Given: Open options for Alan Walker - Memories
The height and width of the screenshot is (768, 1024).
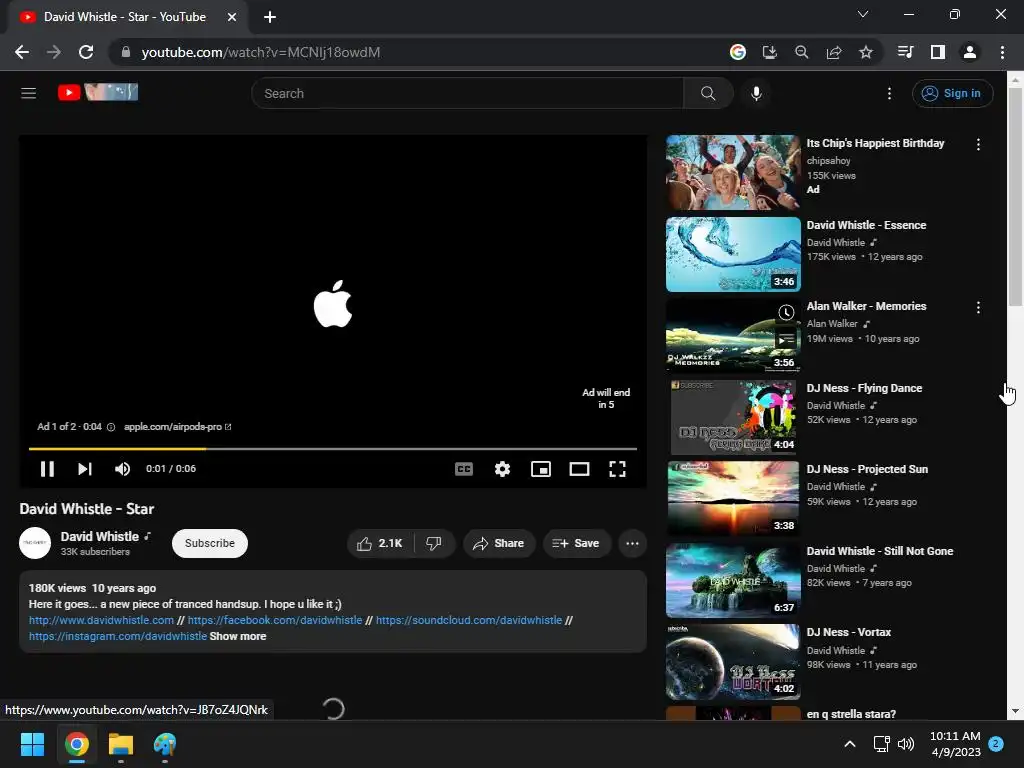Looking at the screenshot, I should coord(978,308).
